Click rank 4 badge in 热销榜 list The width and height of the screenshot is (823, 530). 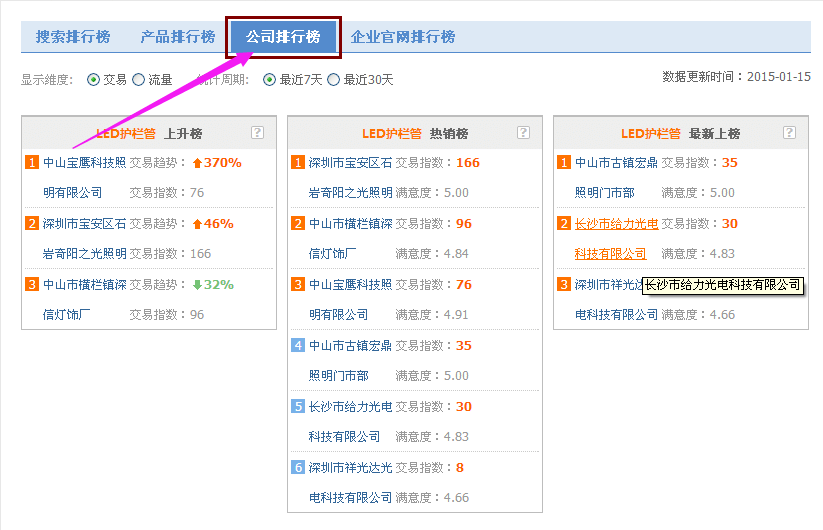pyautogui.click(x=298, y=346)
